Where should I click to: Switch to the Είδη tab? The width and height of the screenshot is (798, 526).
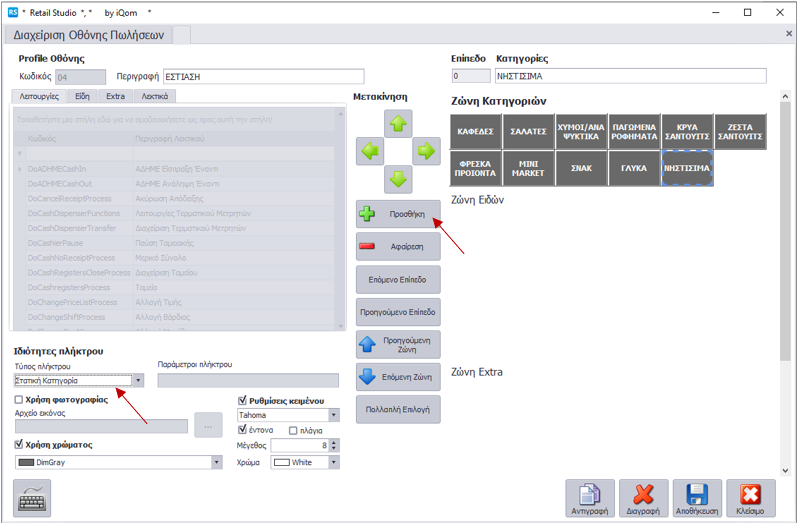point(81,97)
